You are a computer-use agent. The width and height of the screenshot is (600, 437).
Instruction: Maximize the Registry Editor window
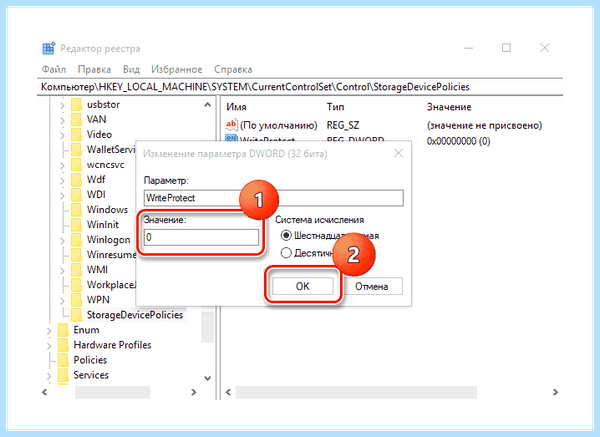point(506,48)
